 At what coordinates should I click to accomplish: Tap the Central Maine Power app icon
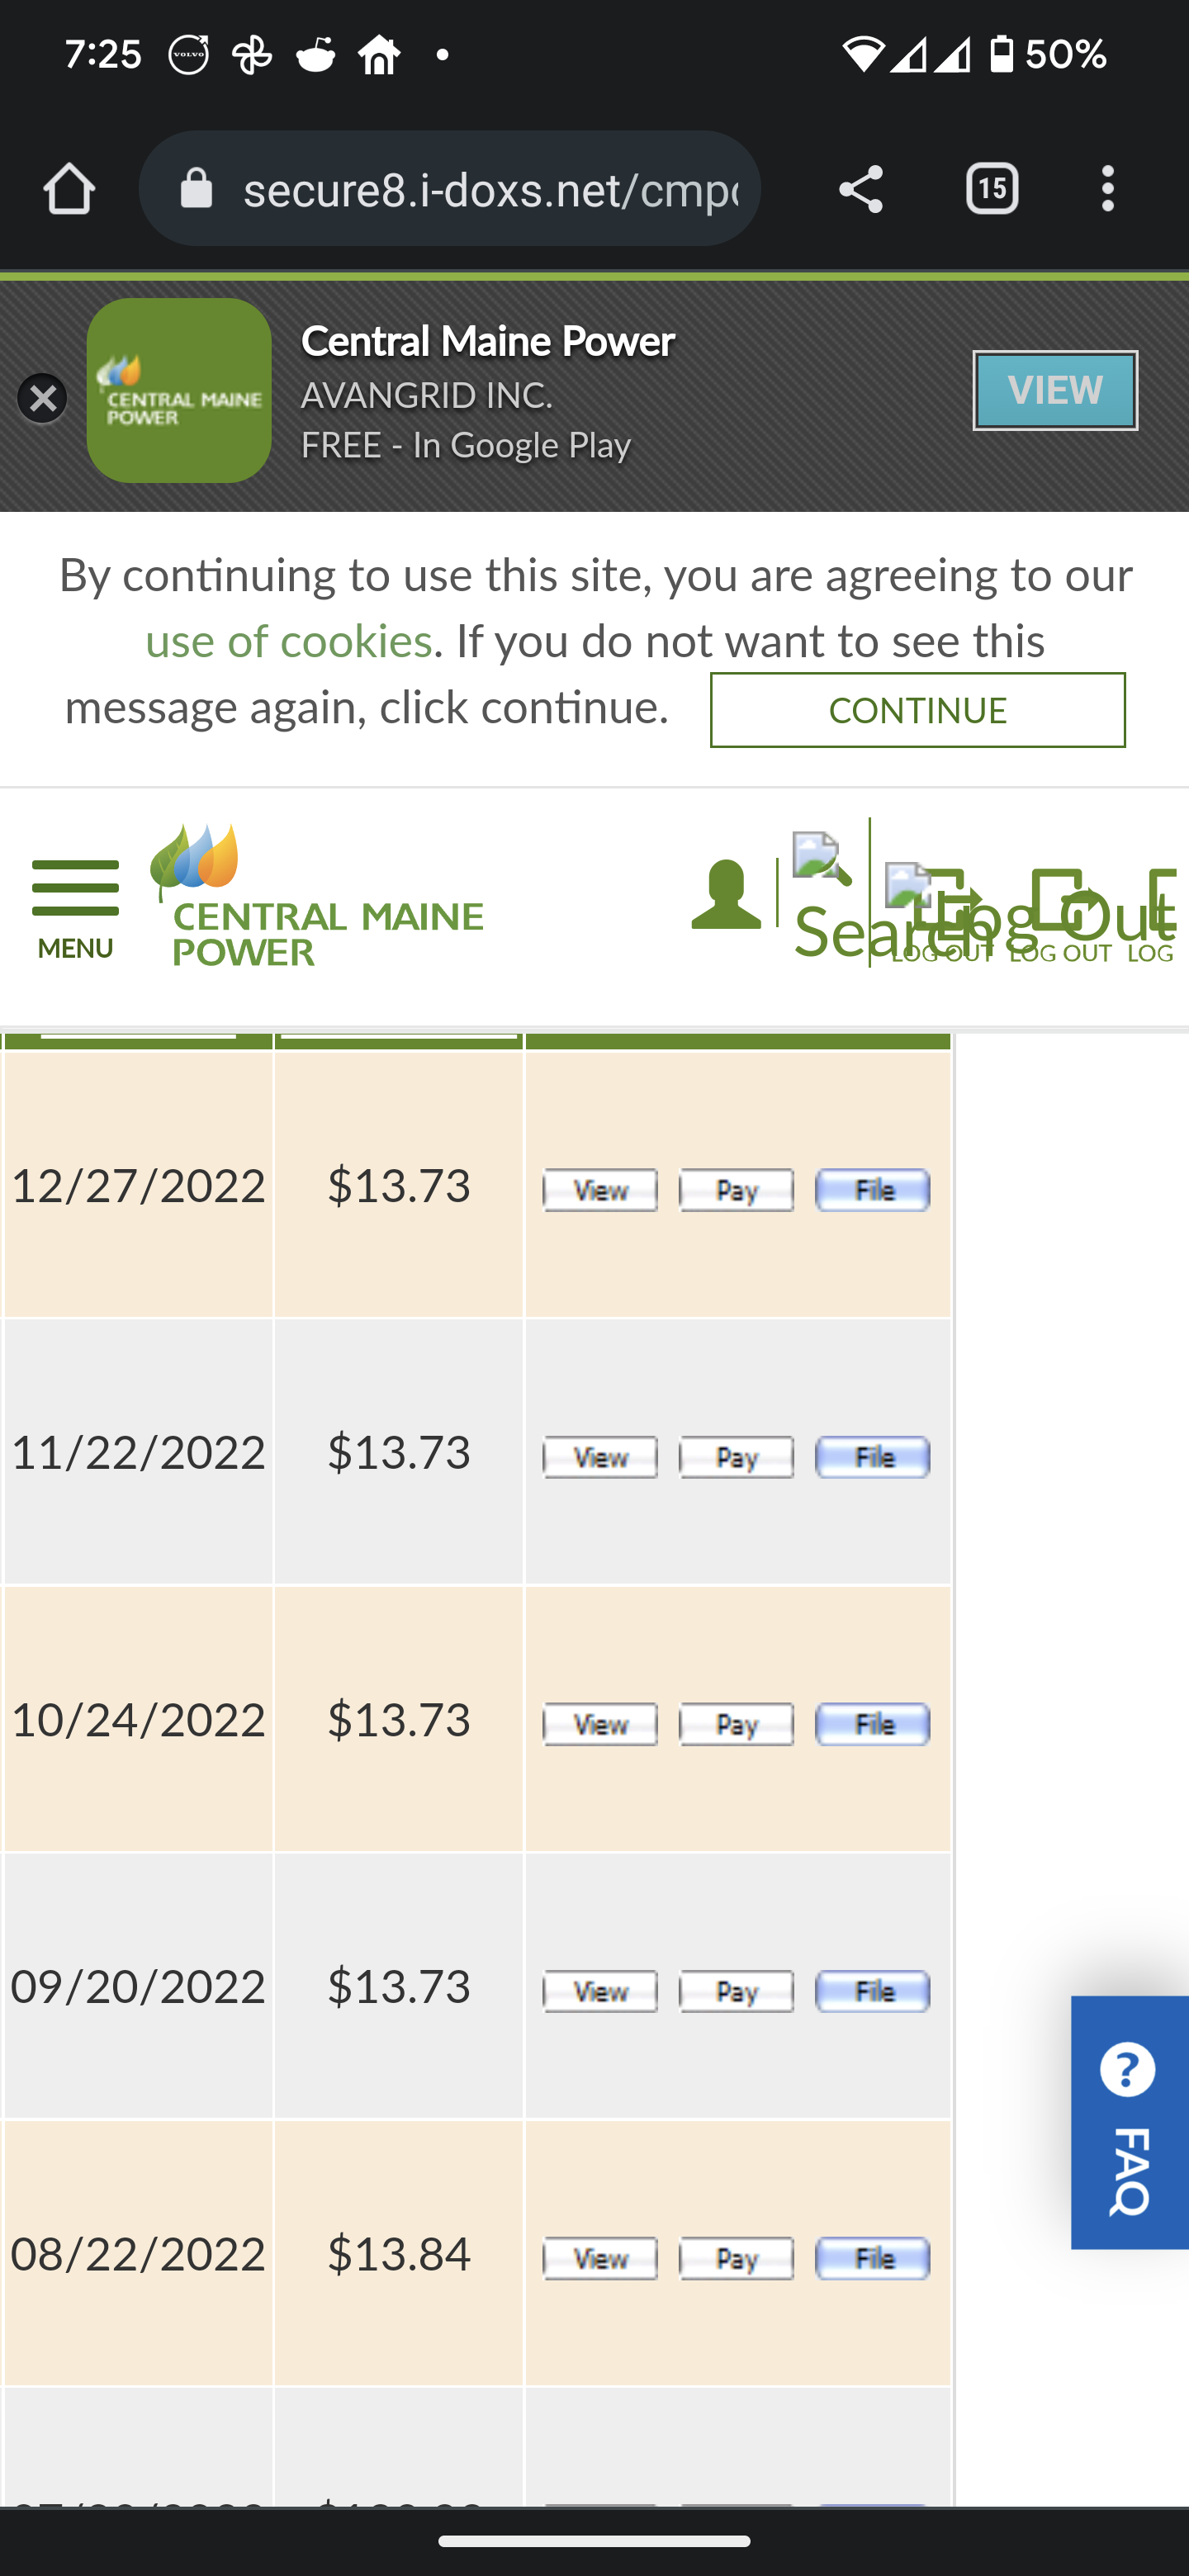[x=179, y=391]
